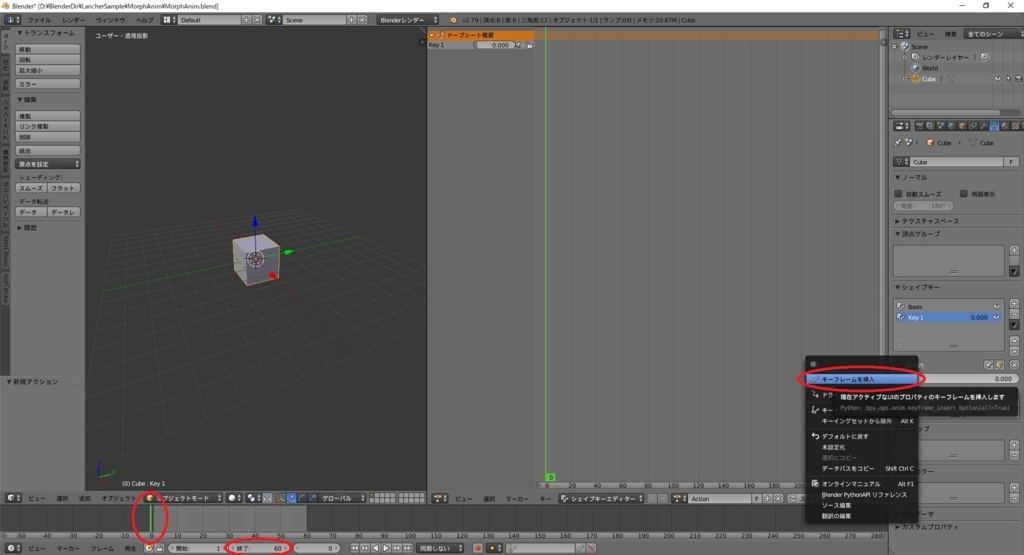Click the ミラー button
The height and width of the screenshot is (555, 1024).
click(x=48, y=84)
